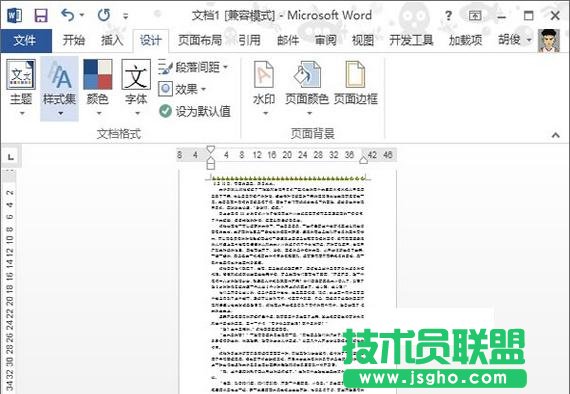Open the 样式集 (Style Set) icon
Screen dimensions: 570x394
coord(59,75)
